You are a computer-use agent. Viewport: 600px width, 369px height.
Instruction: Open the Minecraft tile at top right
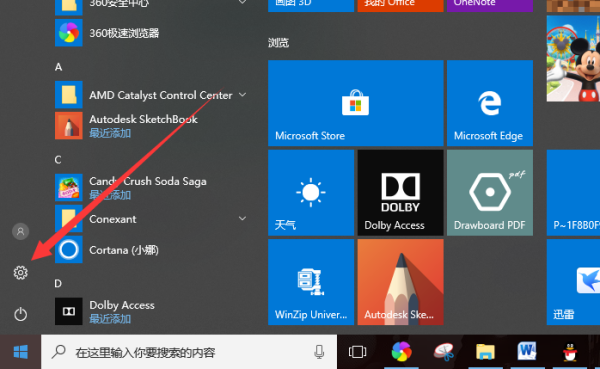573,5
